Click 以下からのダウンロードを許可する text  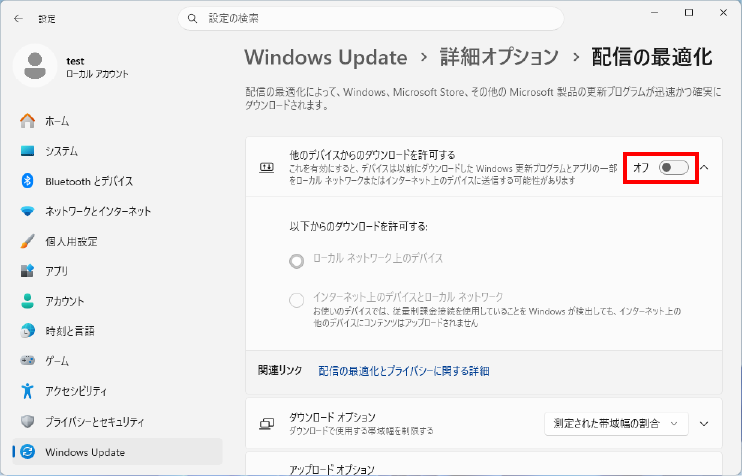tap(358, 227)
